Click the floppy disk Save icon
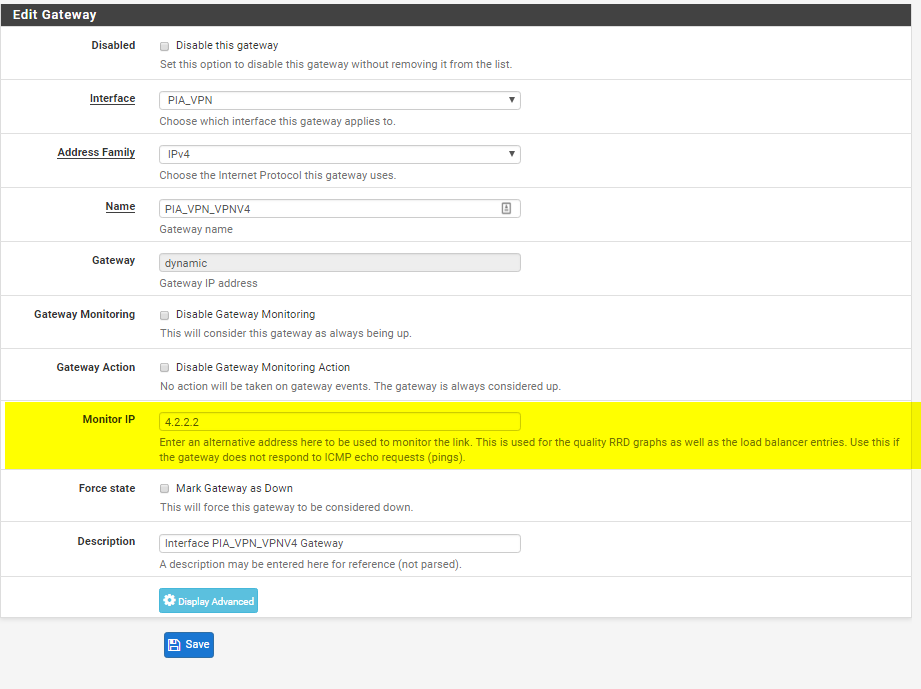This screenshot has width=921, height=689. click(x=174, y=645)
